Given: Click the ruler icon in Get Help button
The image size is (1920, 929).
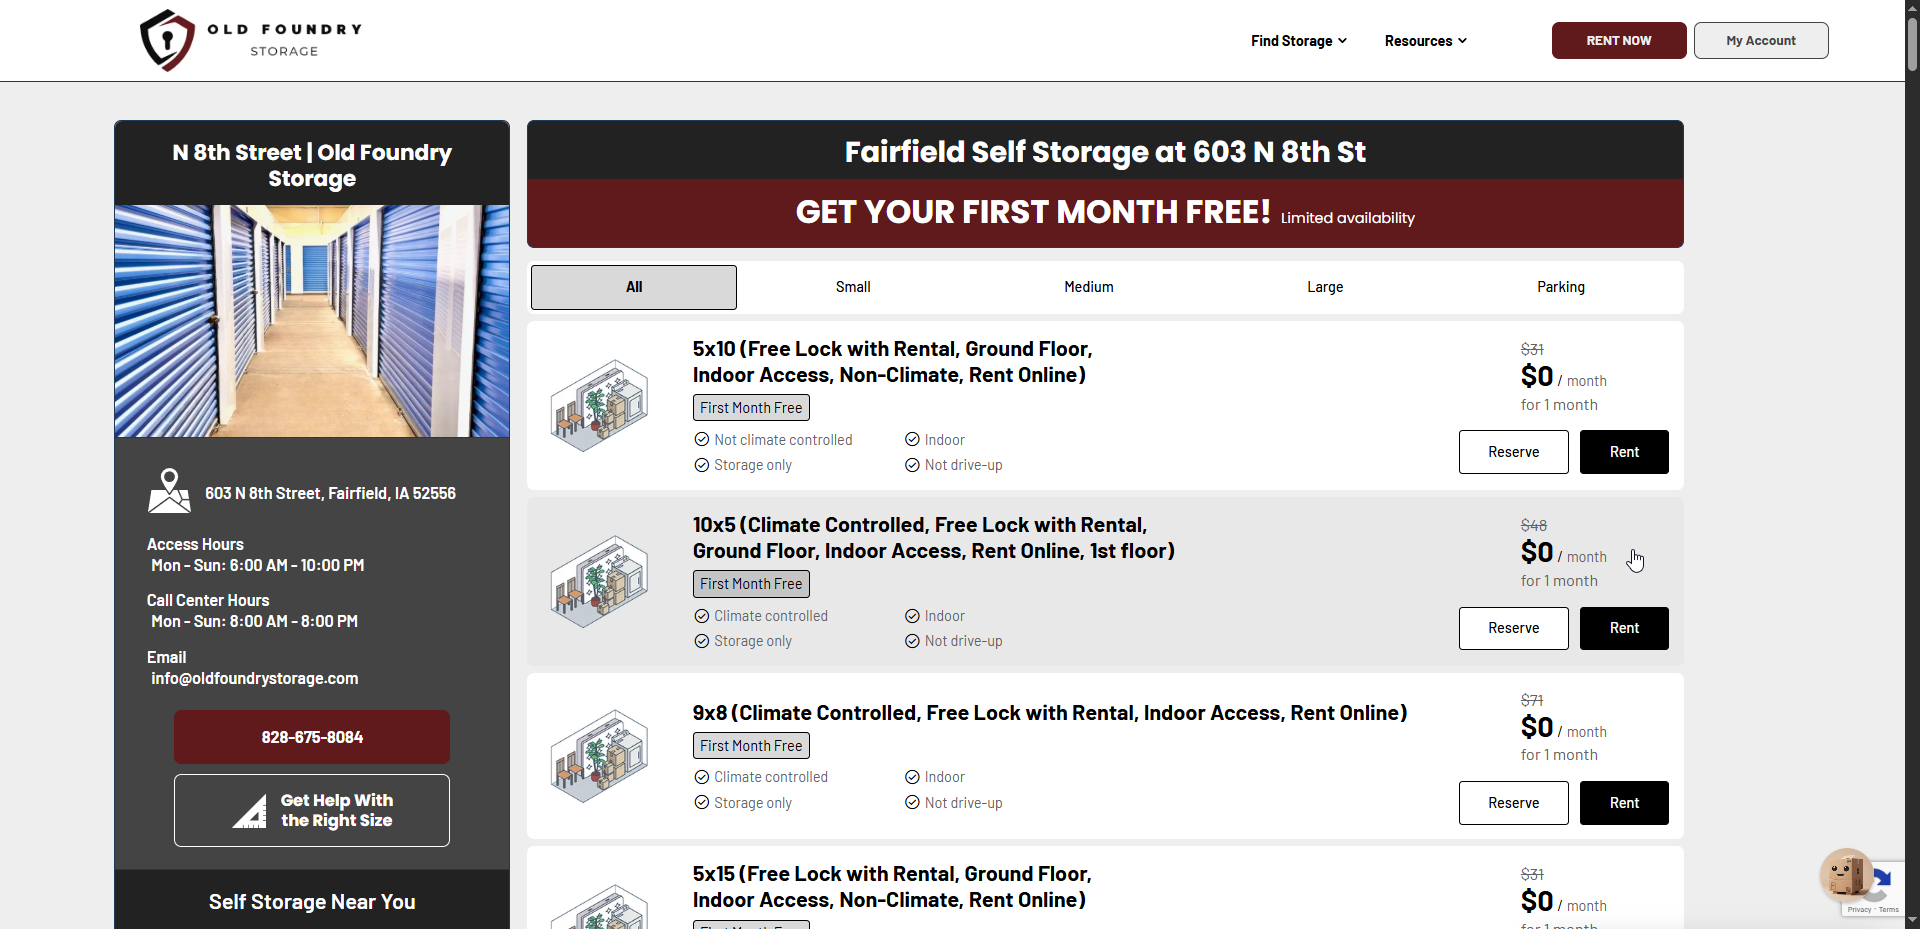Looking at the screenshot, I should tap(250, 811).
